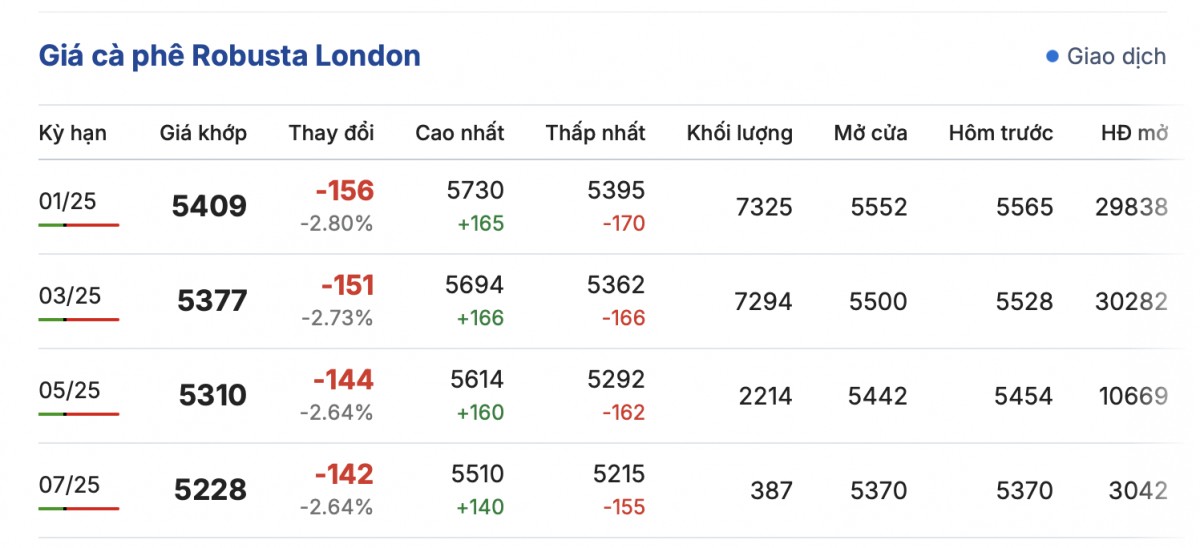Open the 03/25 contract row

pos(69,296)
